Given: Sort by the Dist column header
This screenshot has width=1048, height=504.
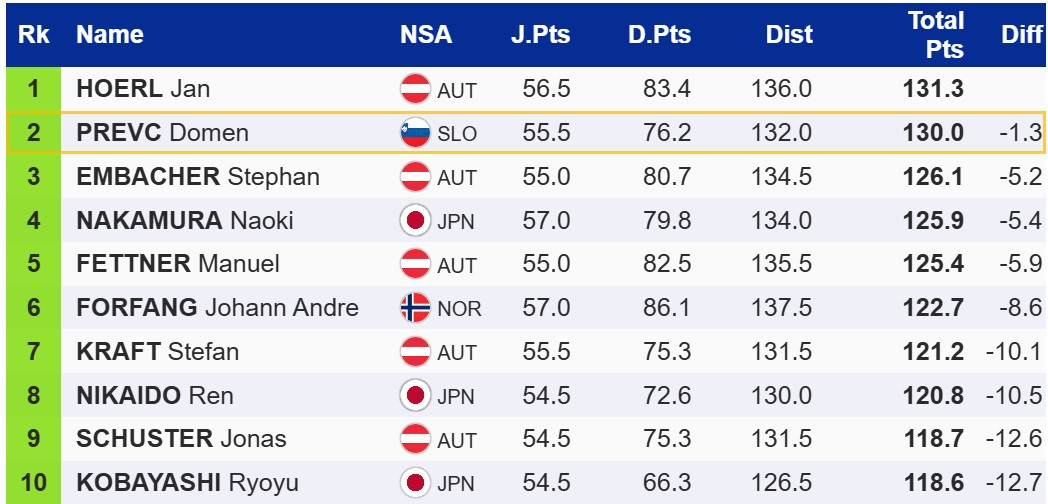Looking at the screenshot, I should 789,35.
